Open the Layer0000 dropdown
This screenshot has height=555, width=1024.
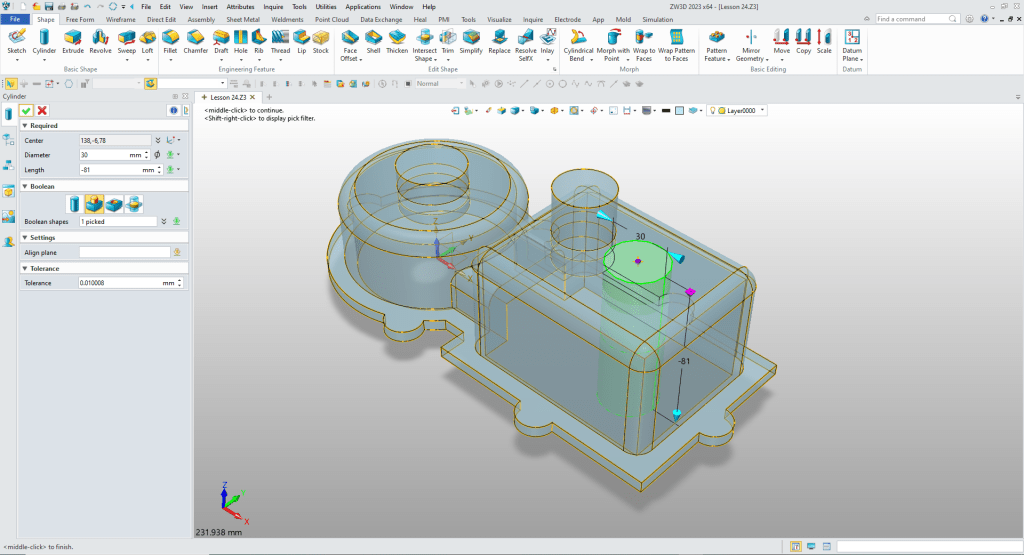click(763, 110)
